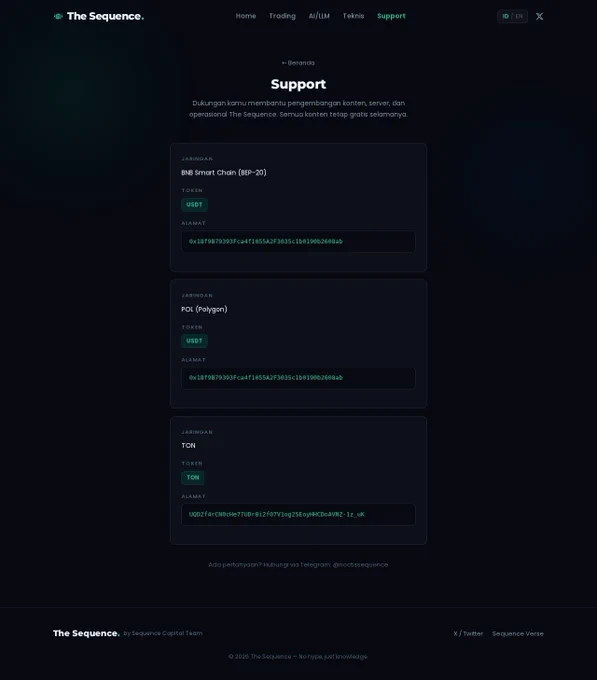
Task: Click the TON token badge
Action: [192, 477]
